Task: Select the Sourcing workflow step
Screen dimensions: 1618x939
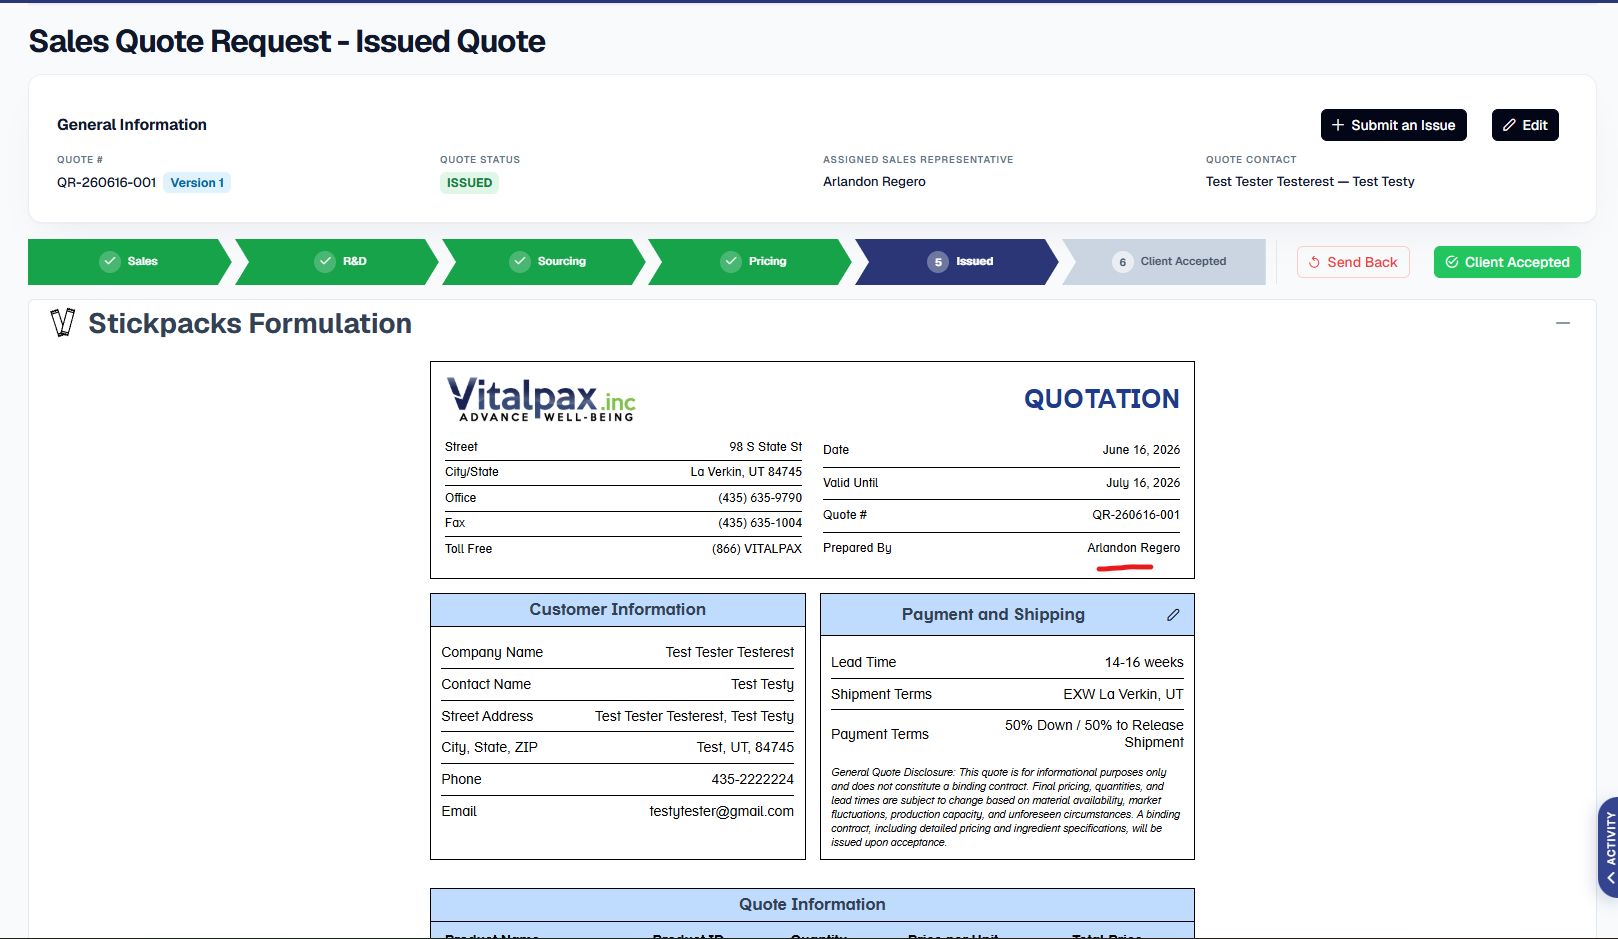Action: pos(547,262)
